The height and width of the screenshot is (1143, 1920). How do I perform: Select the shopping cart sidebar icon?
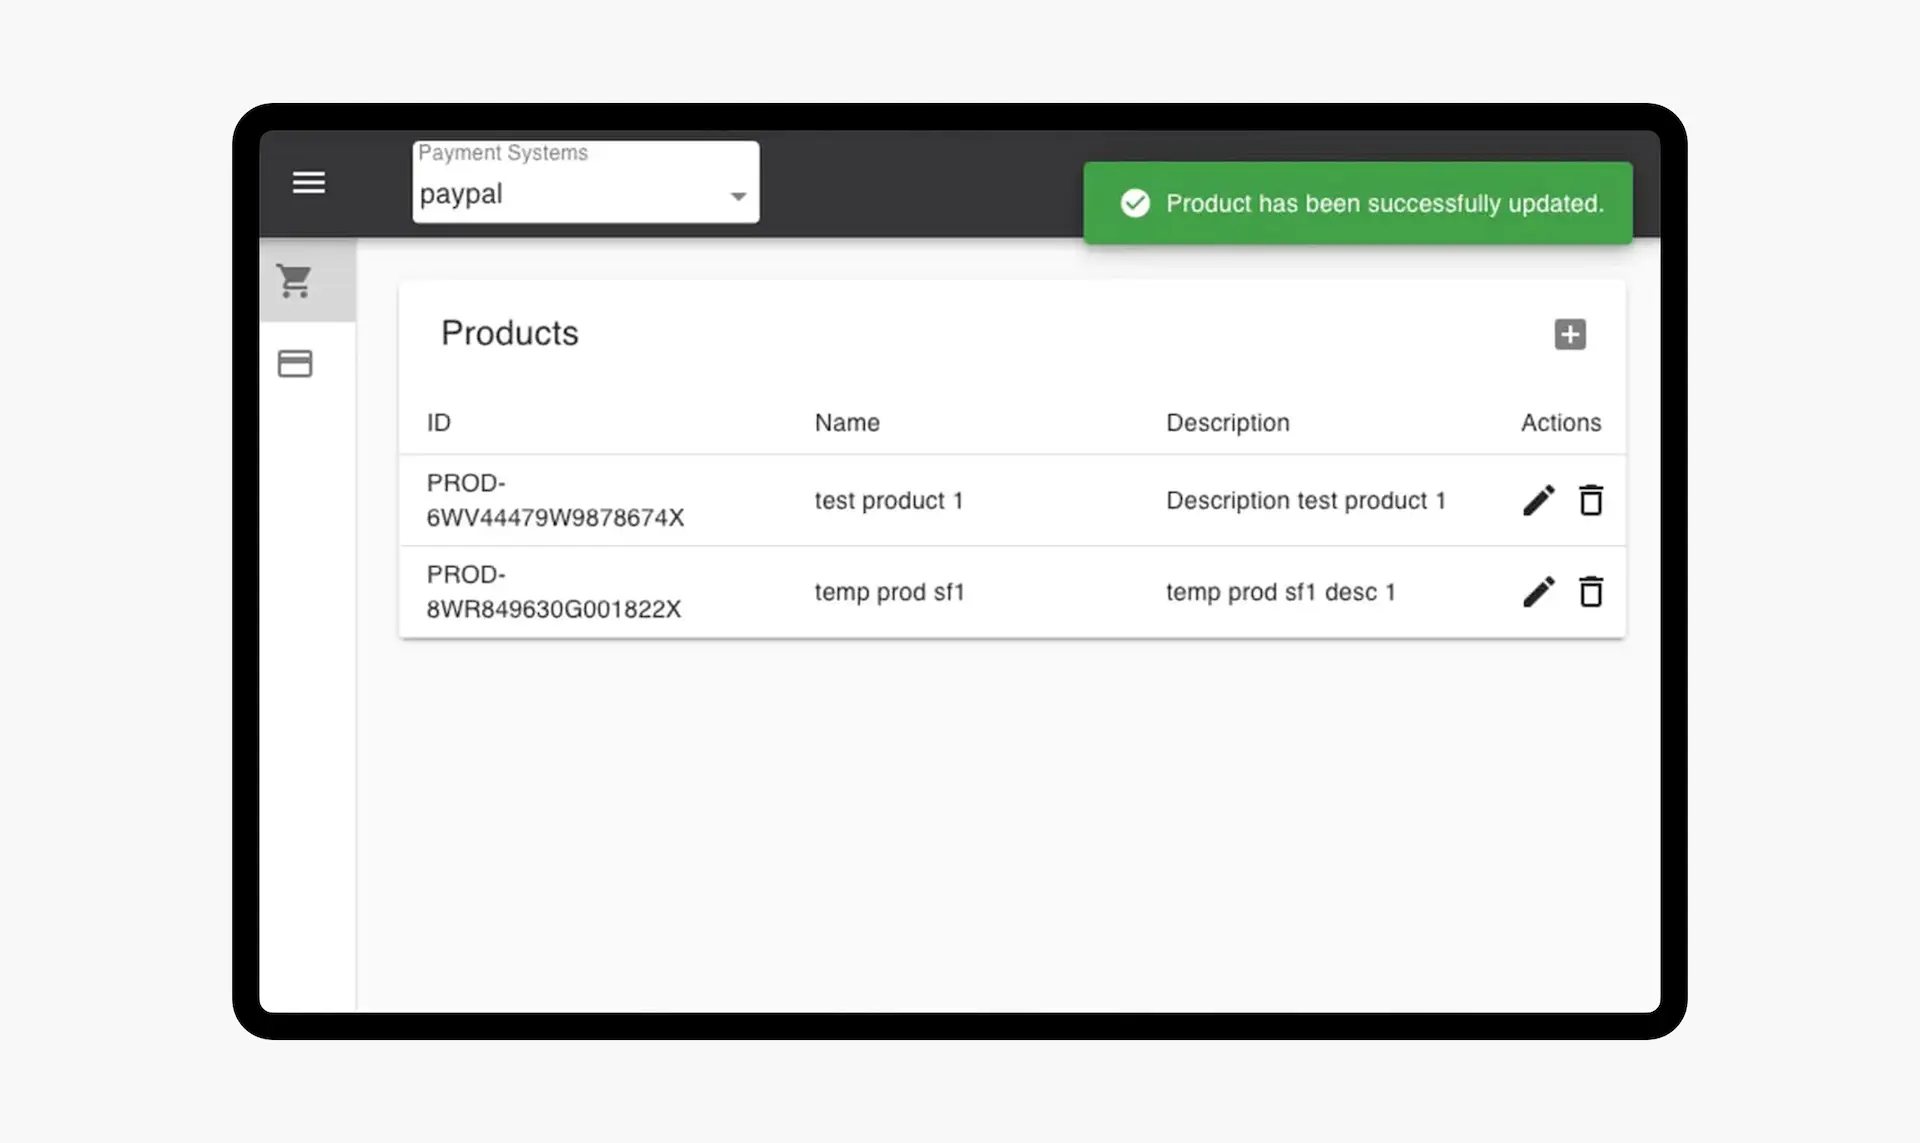[295, 281]
